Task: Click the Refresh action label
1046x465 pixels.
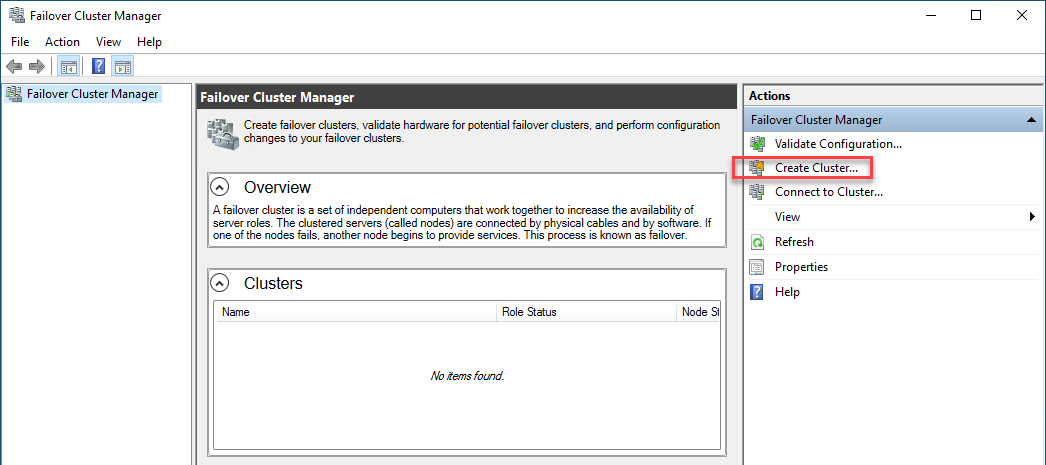Action: tap(794, 242)
